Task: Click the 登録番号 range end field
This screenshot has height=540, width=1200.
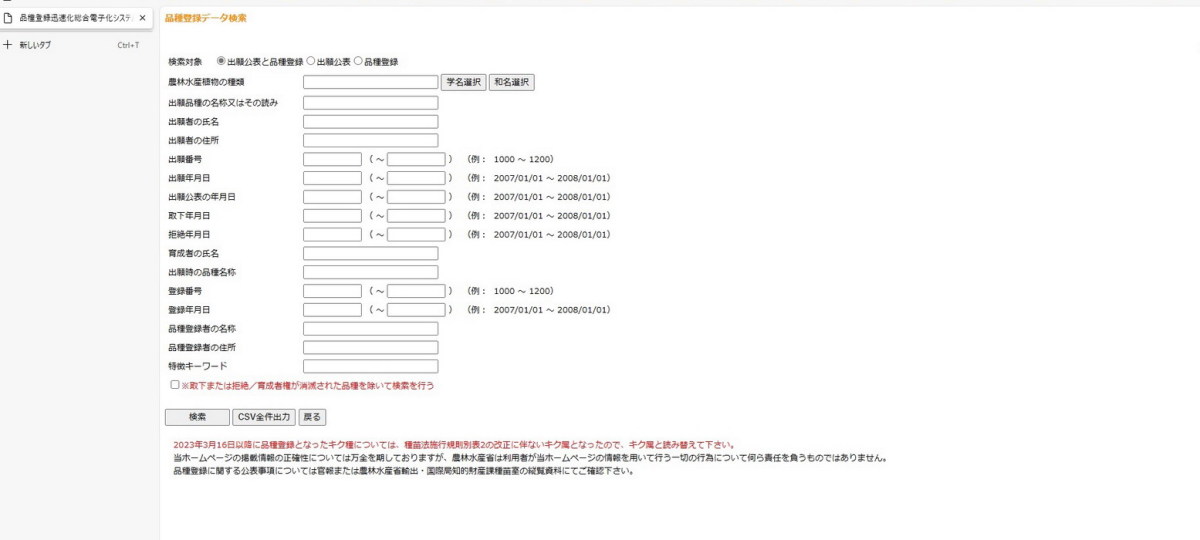Action: pyautogui.click(x=416, y=291)
